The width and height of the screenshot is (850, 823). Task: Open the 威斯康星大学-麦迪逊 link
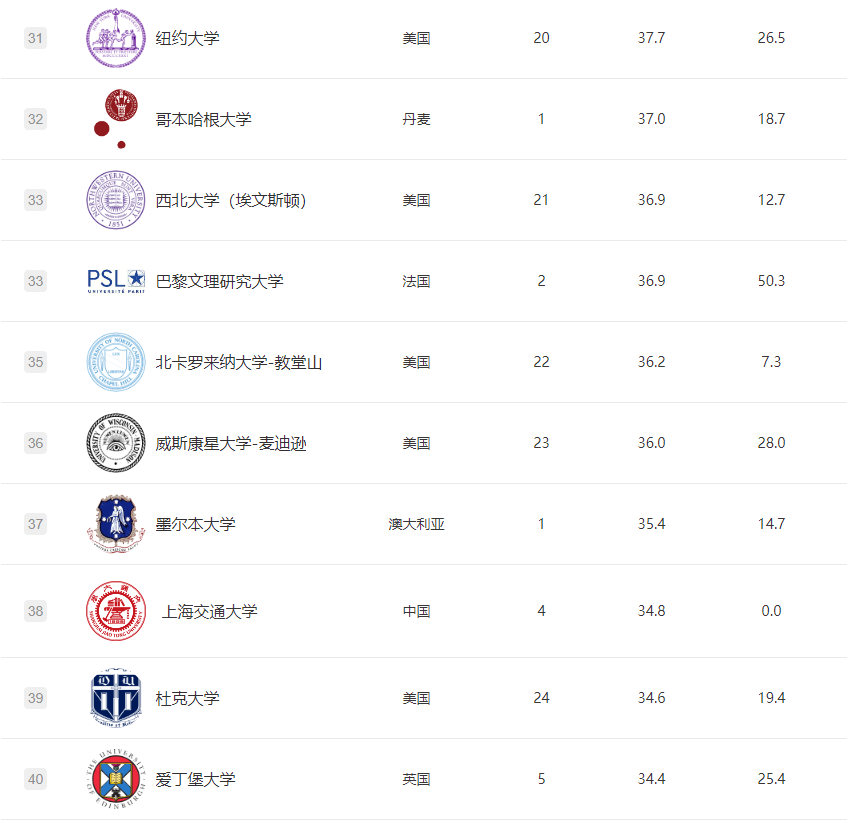(x=230, y=444)
